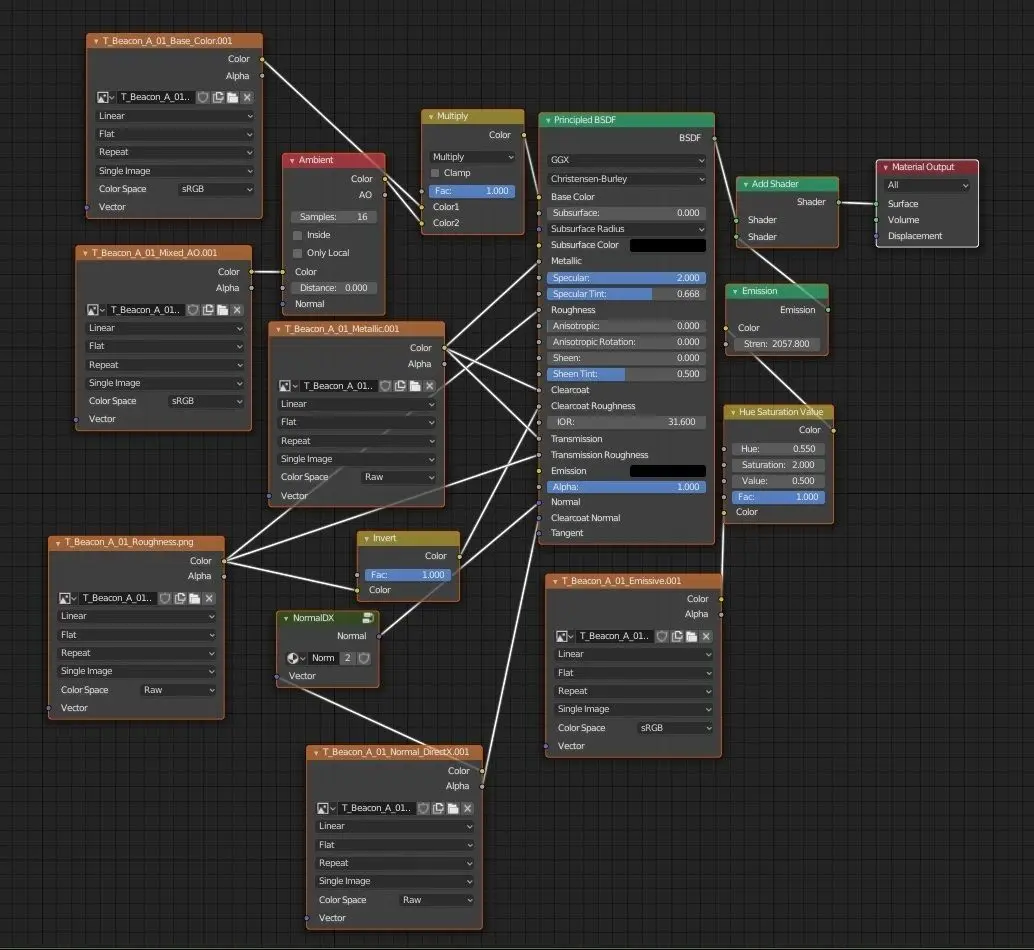Toggle fake user shield in Emissive node
Viewport: 1034px width, 950px height.
[x=662, y=636]
